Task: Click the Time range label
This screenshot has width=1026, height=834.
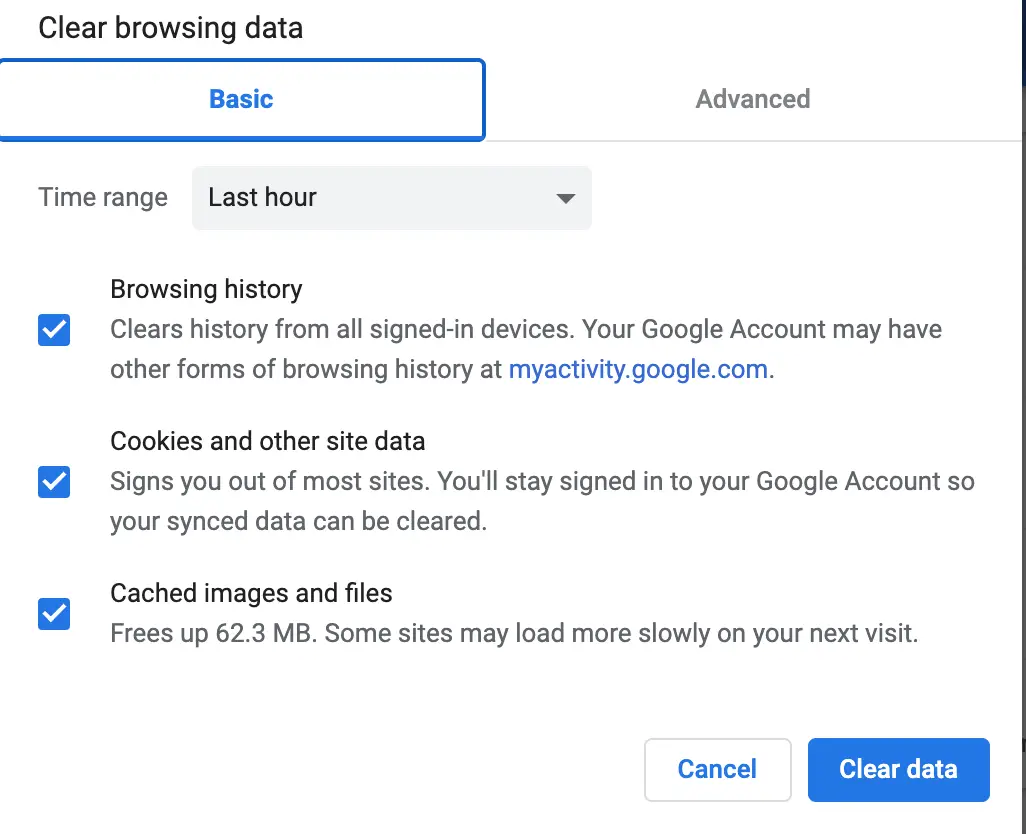Action: click(103, 198)
